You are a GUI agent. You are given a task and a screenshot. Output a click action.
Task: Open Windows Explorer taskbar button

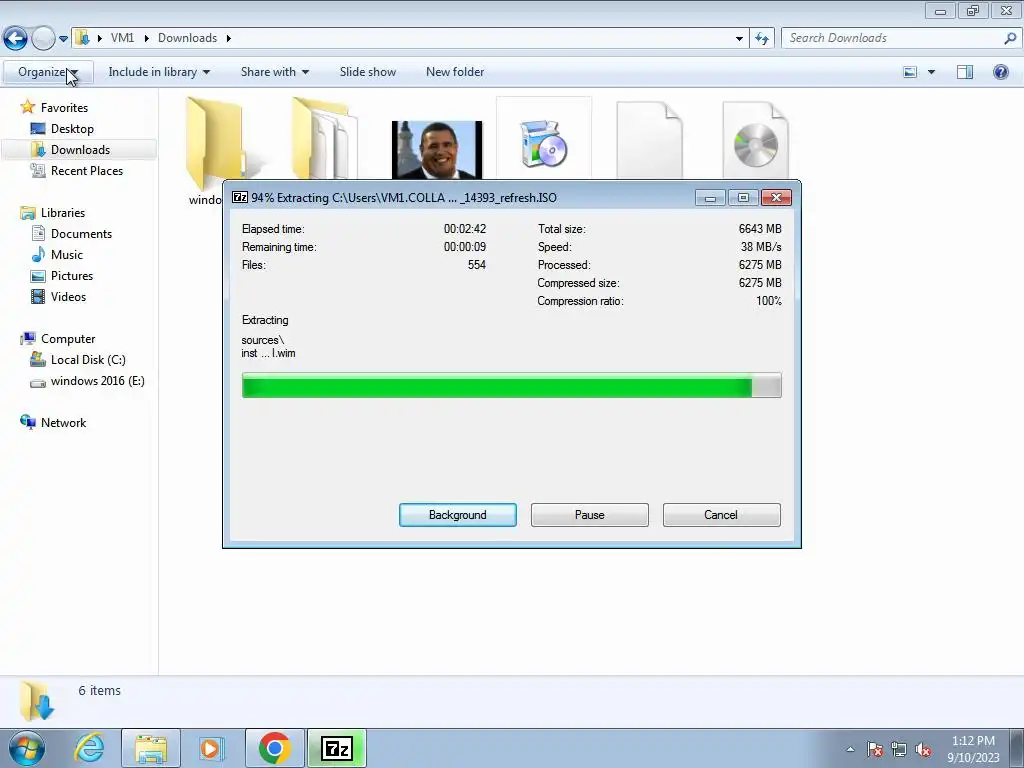[x=151, y=748]
